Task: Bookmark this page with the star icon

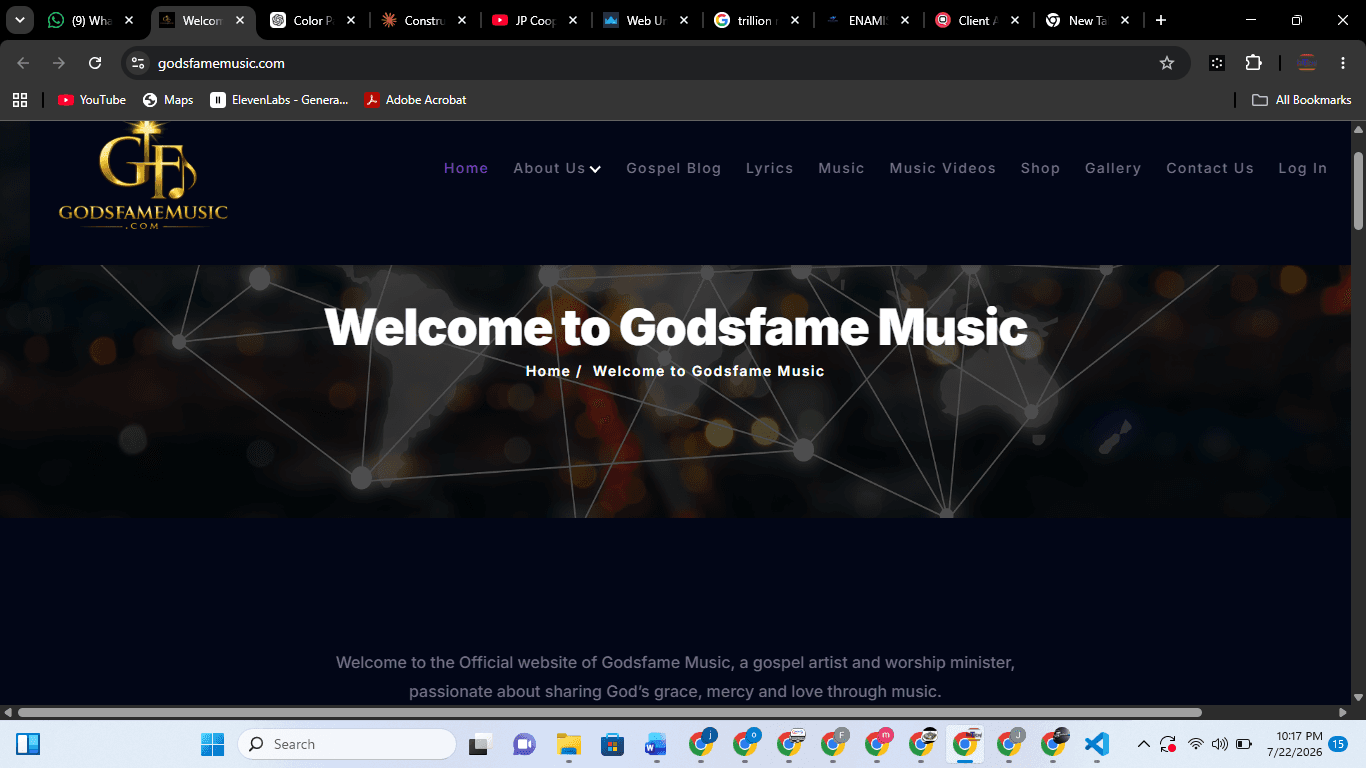Action: pyautogui.click(x=1167, y=63)
